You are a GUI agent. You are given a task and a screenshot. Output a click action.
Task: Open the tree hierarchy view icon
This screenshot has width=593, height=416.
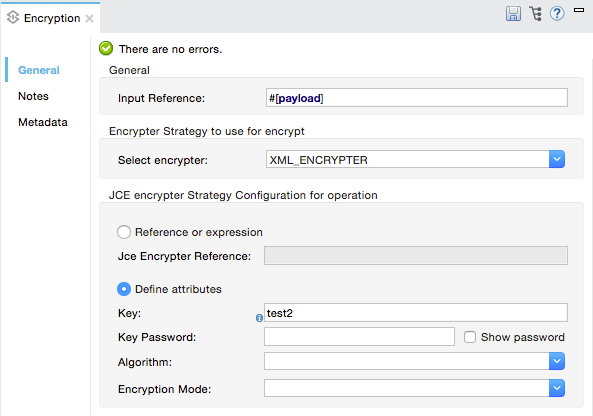click(536, 14)
